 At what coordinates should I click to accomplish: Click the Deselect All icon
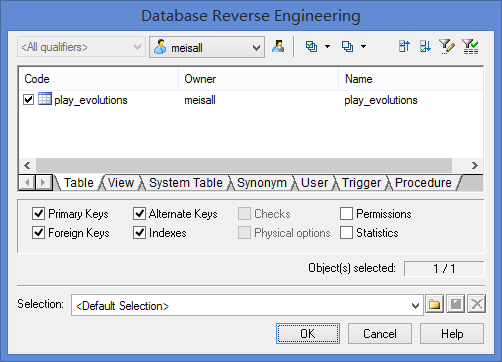pyautogui.click(x=347, y=47)
